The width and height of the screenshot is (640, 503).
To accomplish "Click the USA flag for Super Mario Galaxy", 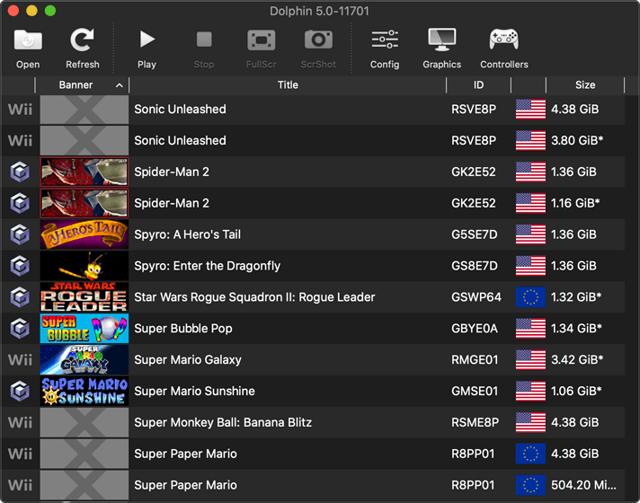I will pyautogui.click(x=531, y=360).
